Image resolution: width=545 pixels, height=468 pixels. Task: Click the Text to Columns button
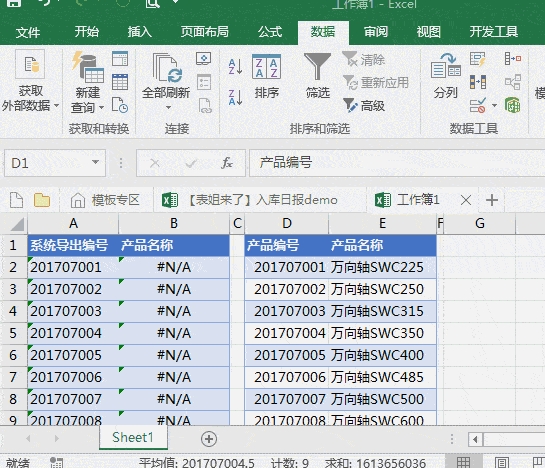coord(446,76)
